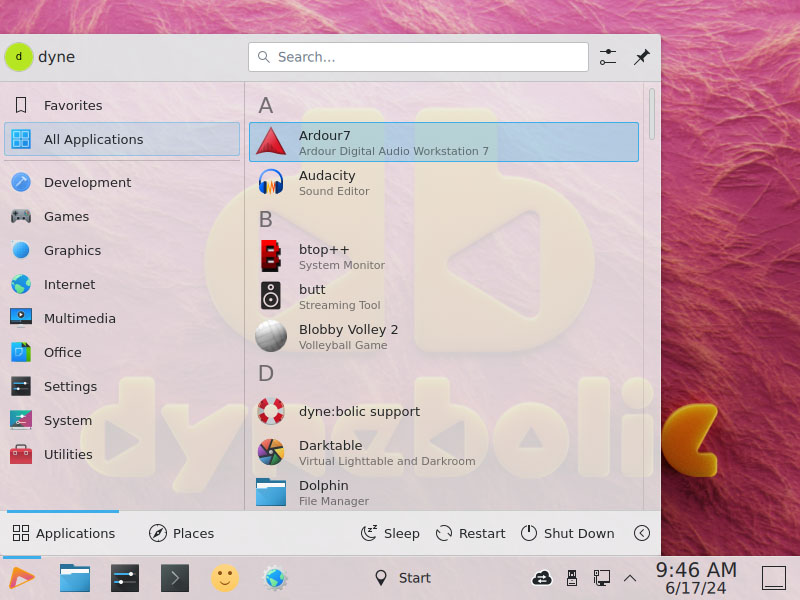Show the Office category
This screenshot has width=800, height=600.
coord(122,352)
